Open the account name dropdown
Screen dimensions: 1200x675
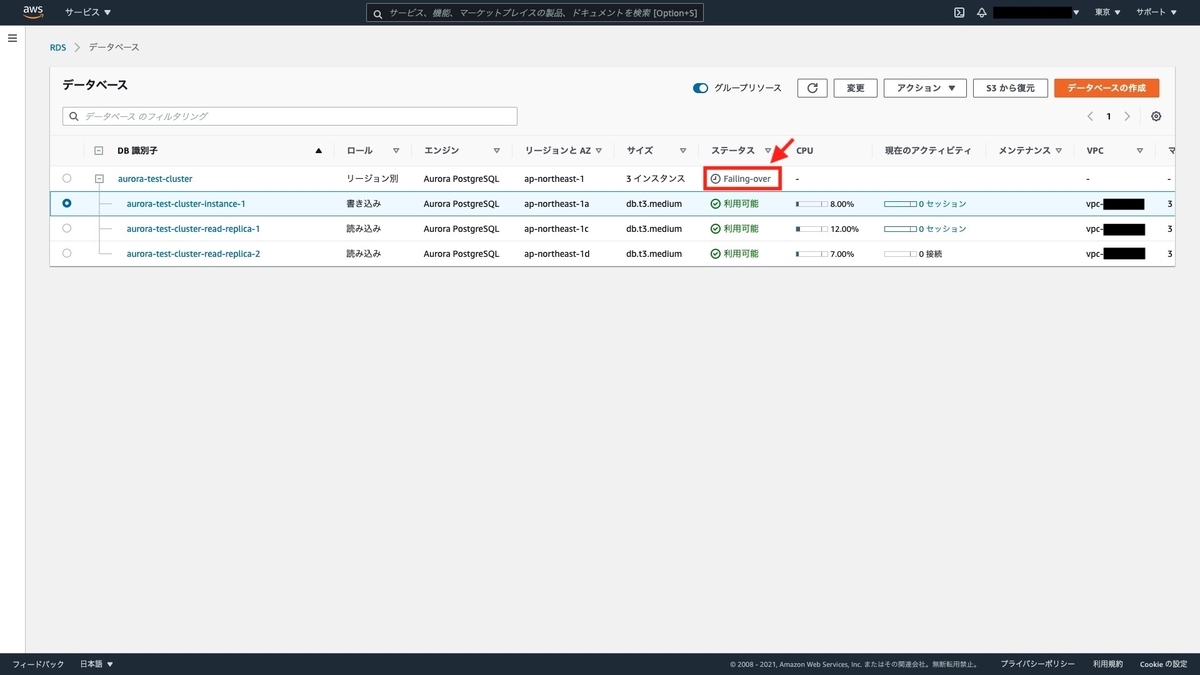1036,13
